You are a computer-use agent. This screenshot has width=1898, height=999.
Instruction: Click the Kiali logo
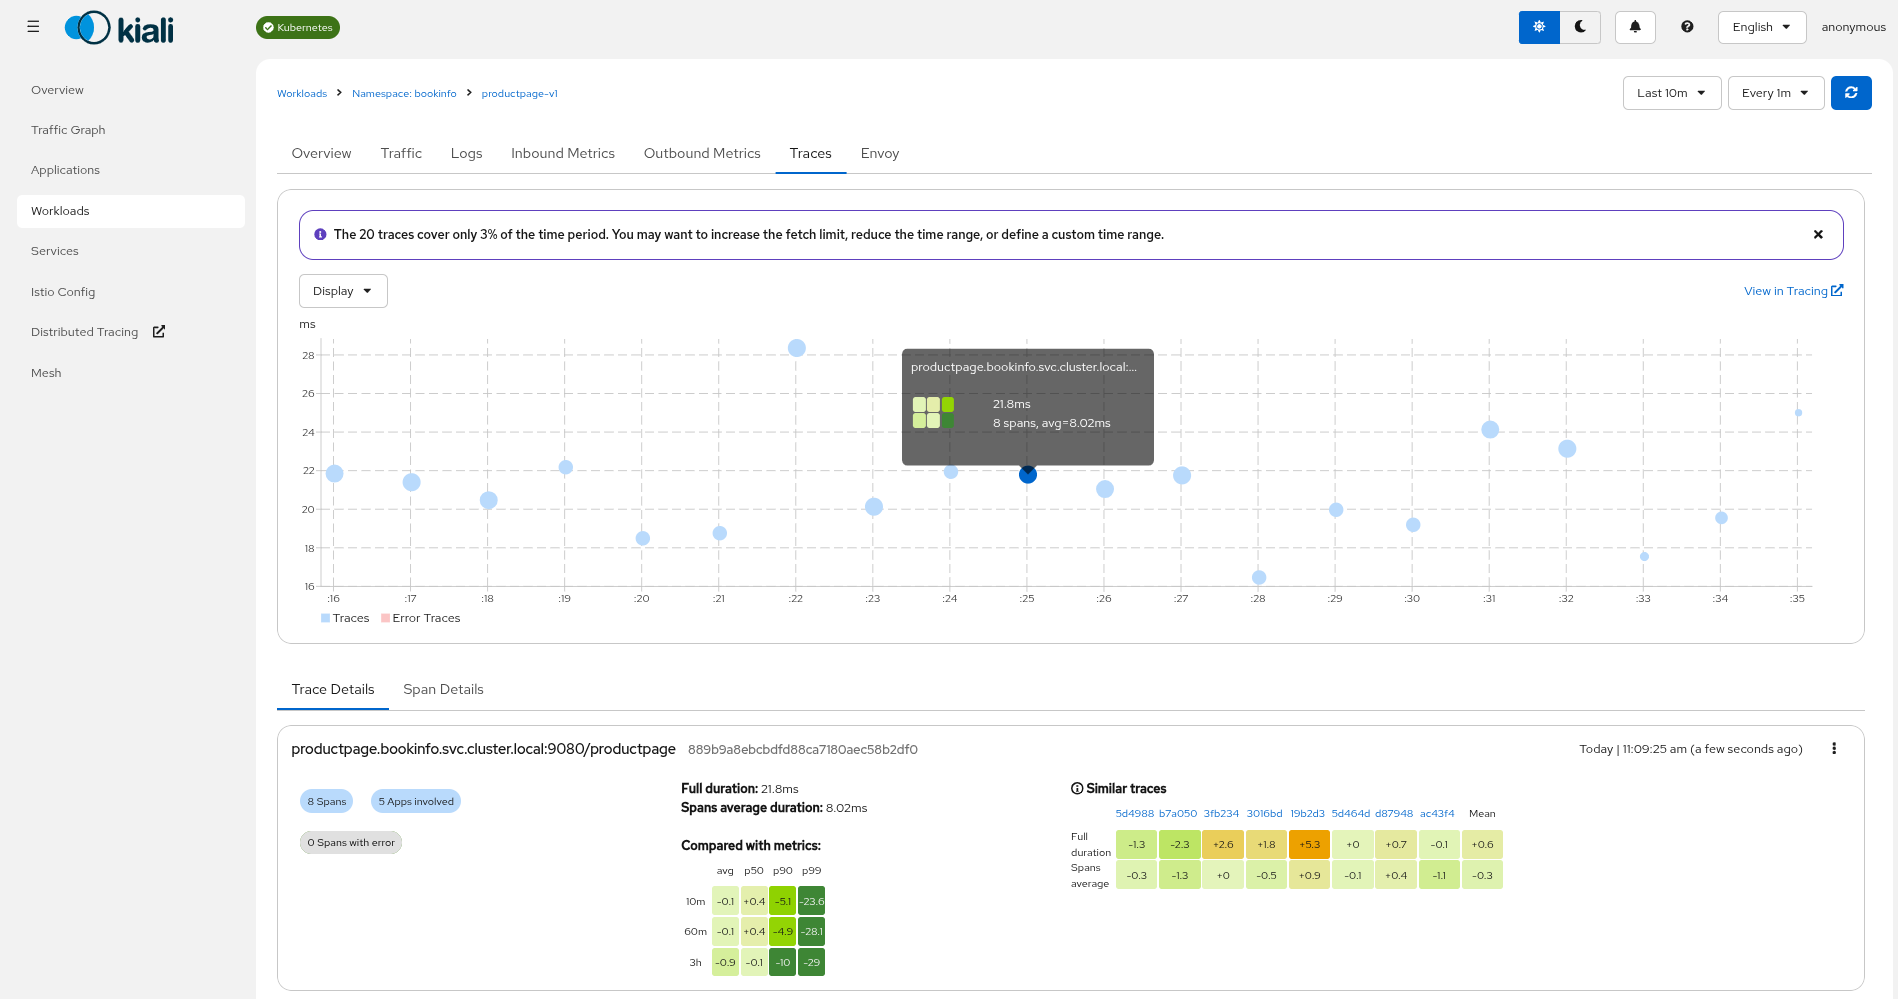[119, 28]
